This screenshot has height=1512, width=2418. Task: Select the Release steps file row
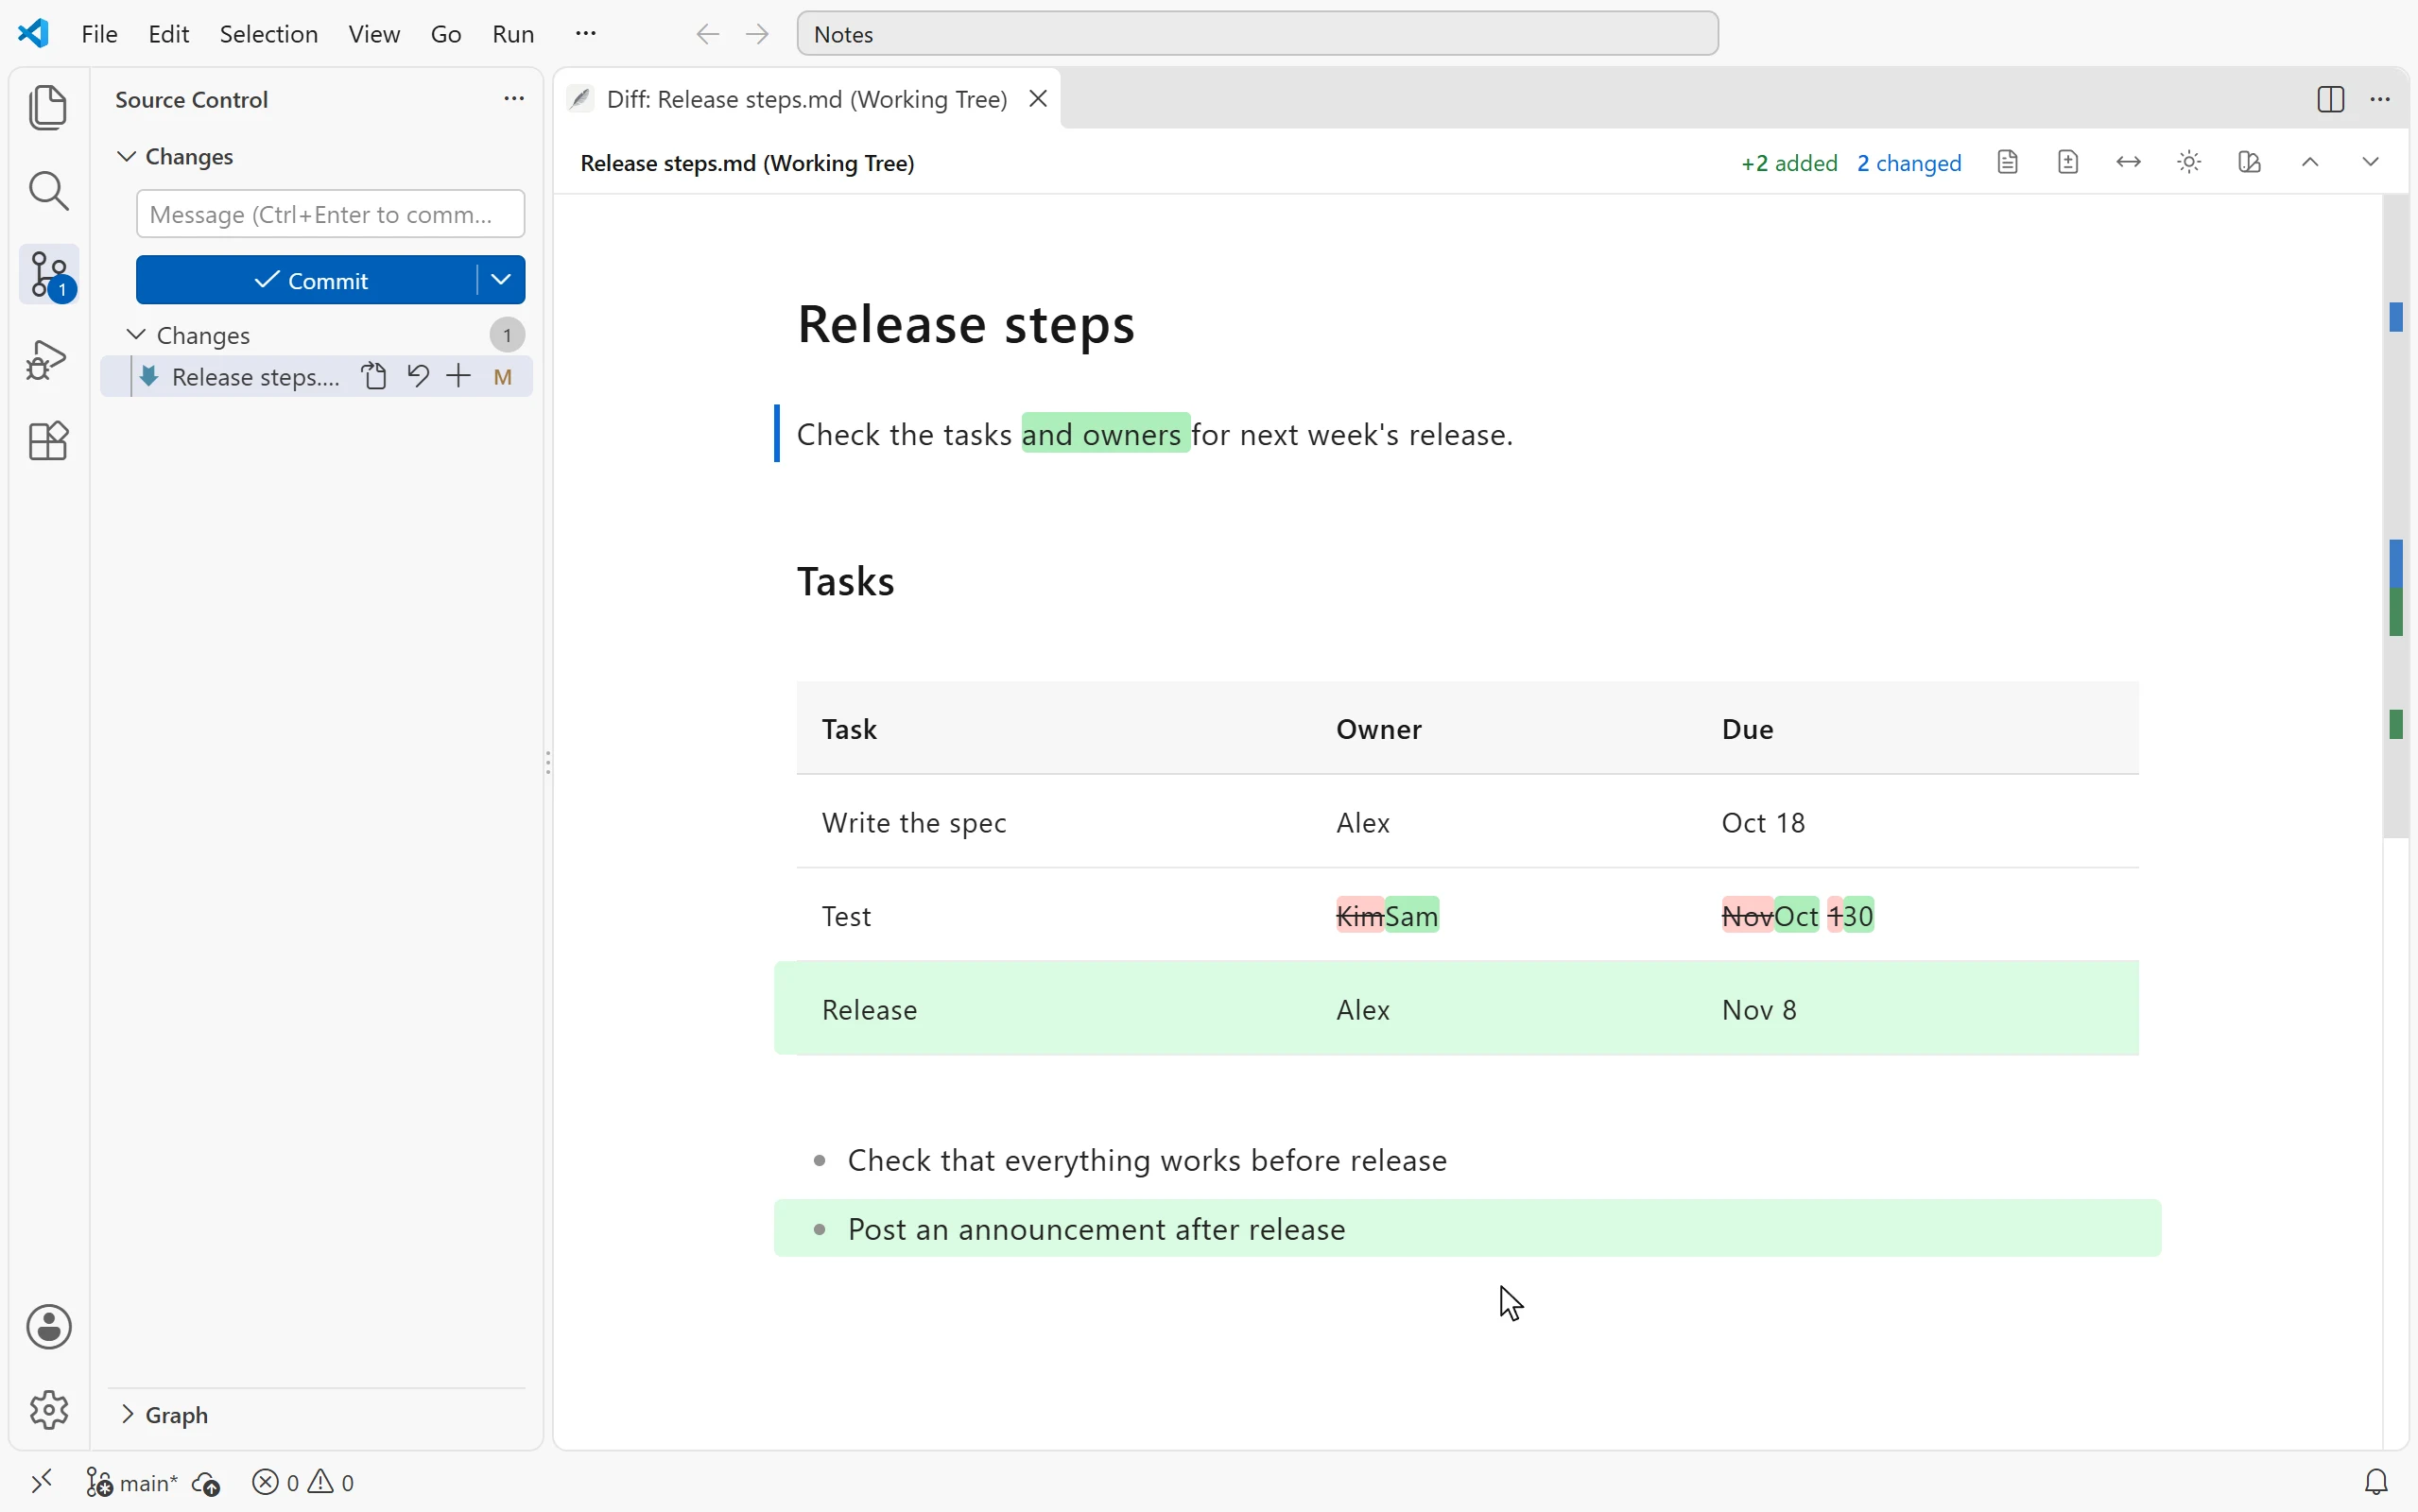(x=316, y=376)
